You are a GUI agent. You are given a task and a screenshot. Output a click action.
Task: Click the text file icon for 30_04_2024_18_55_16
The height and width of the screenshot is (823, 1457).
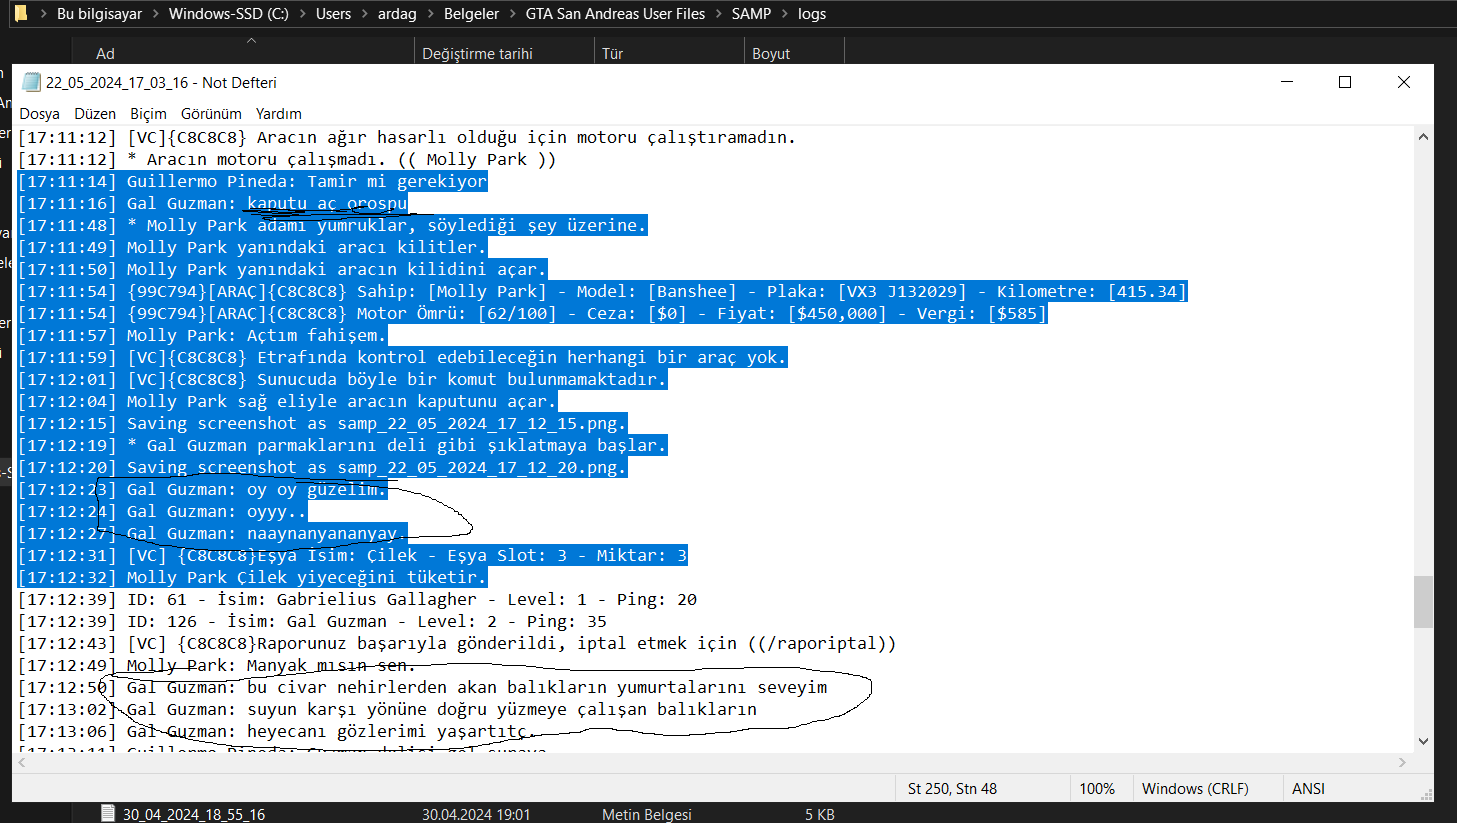(108, 814)
